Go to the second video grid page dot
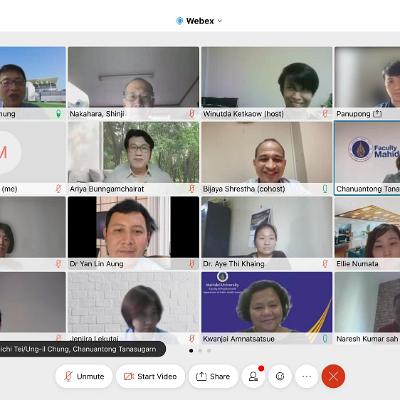The image size is (400, 400). point(200,351)
